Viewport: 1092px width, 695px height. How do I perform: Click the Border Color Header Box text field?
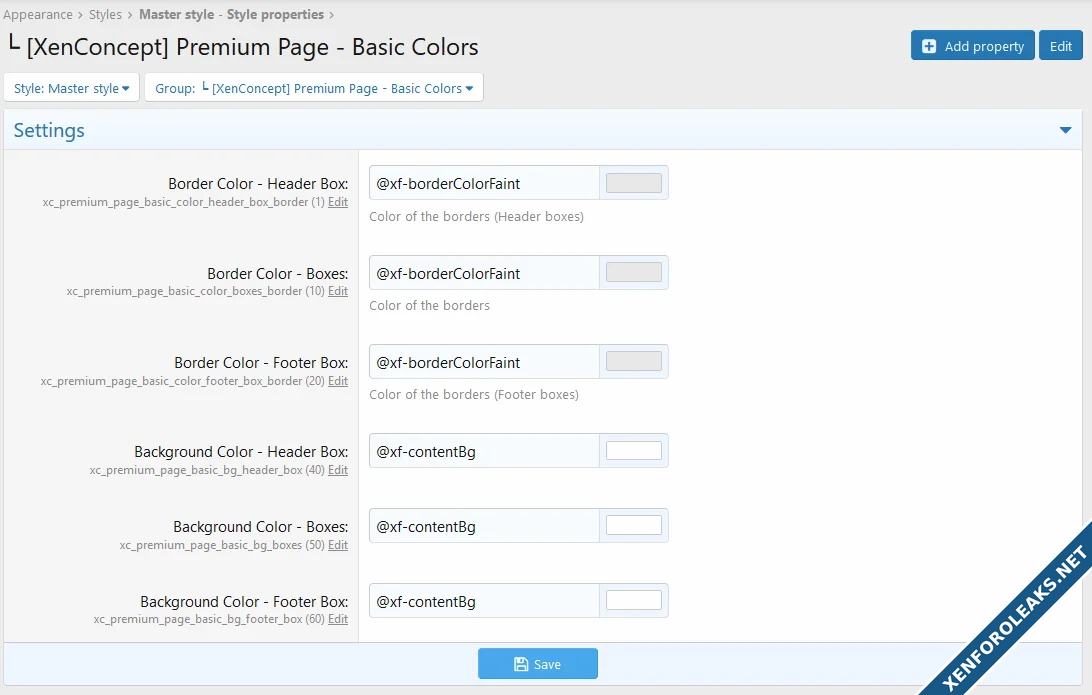tap(484, 183)
